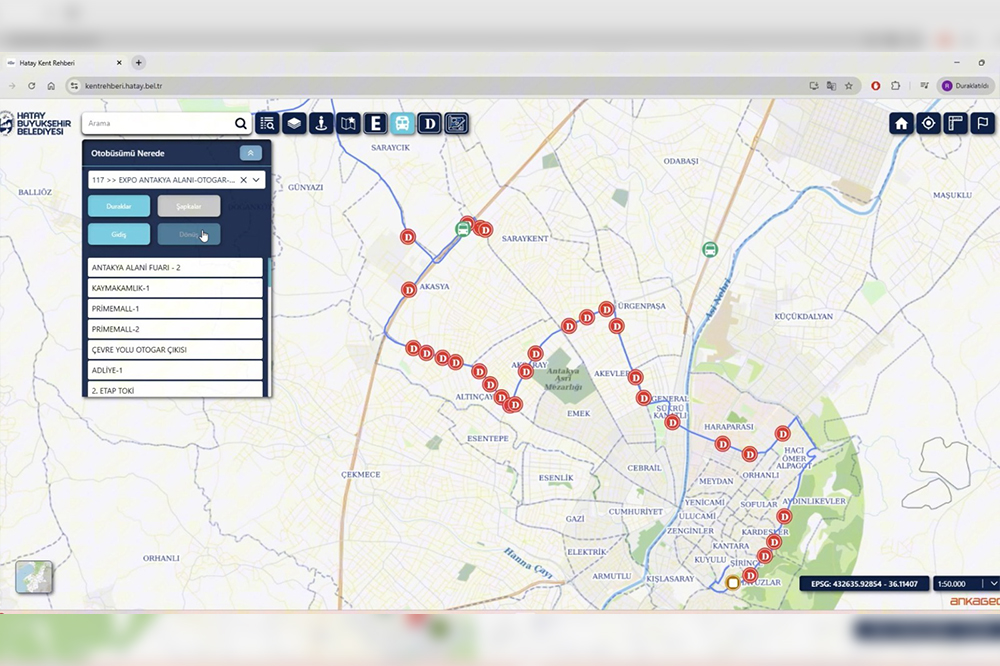The image size is (1000, 666).
Task: Click the basemap thumbnail at bottom left
Action: click(x=34, y=577)
